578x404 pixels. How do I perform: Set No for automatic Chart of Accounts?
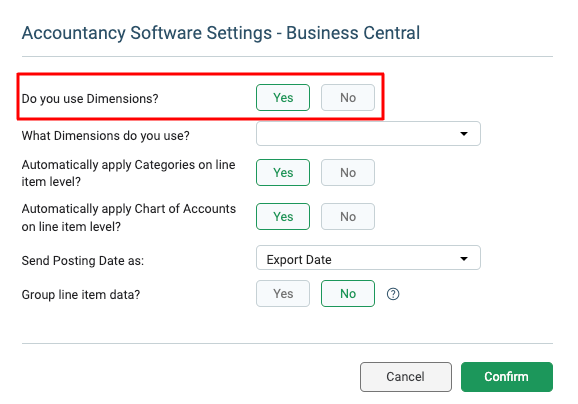click(348, 216)
